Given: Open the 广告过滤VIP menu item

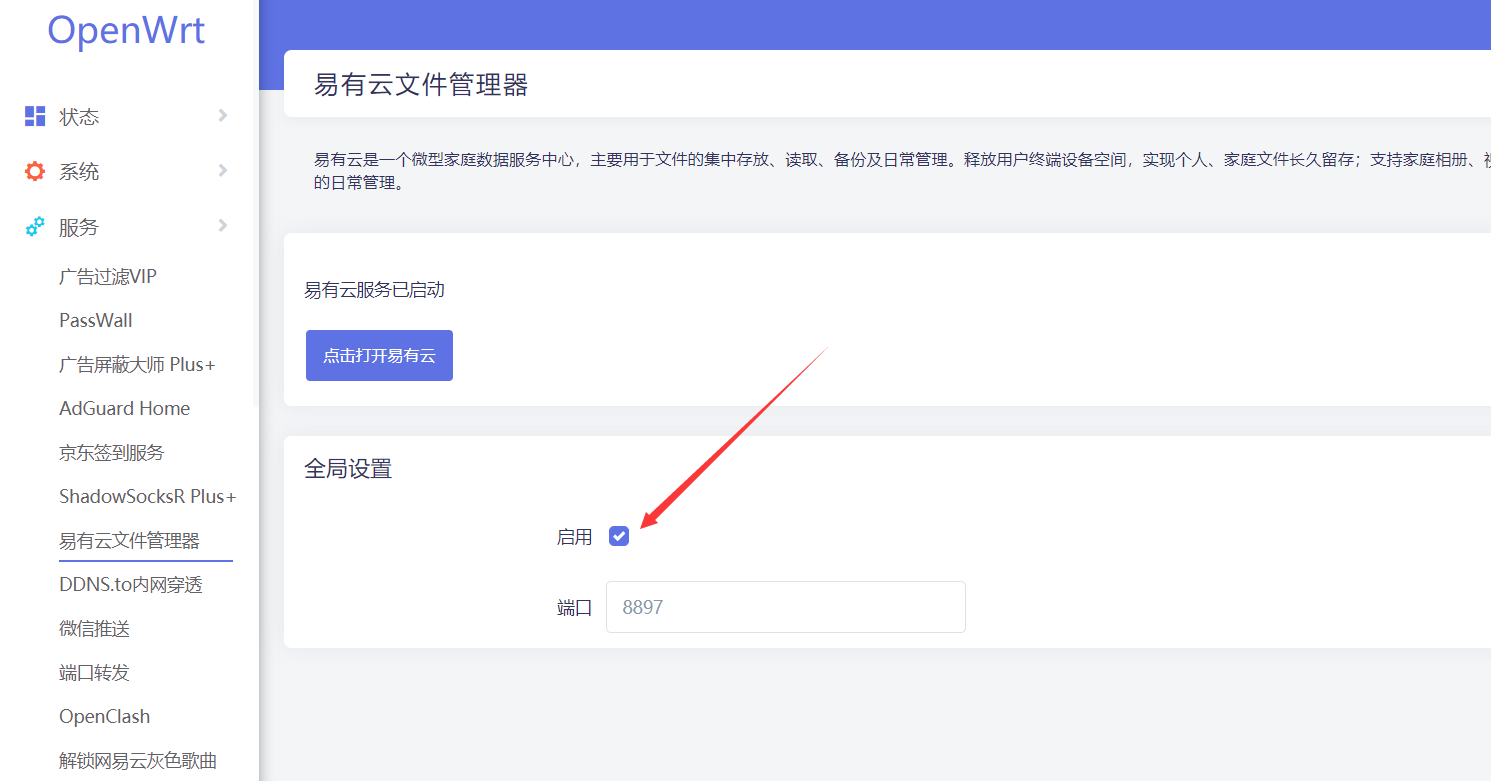Looking at the screenshot, I should (108, 277).
